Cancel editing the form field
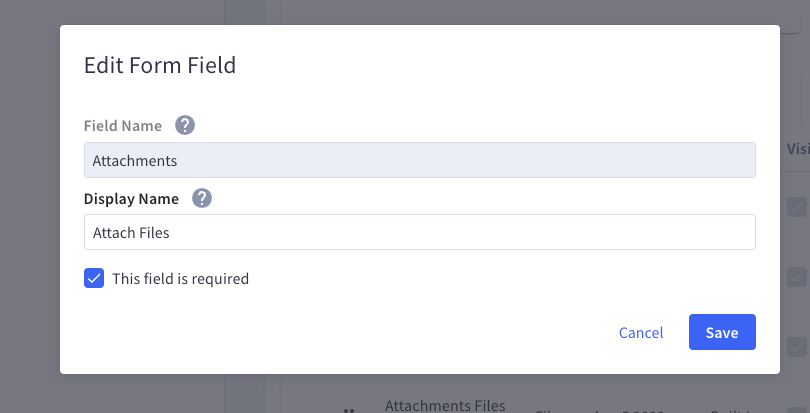Viewport: 810px width, 413px height. (641, 332)
